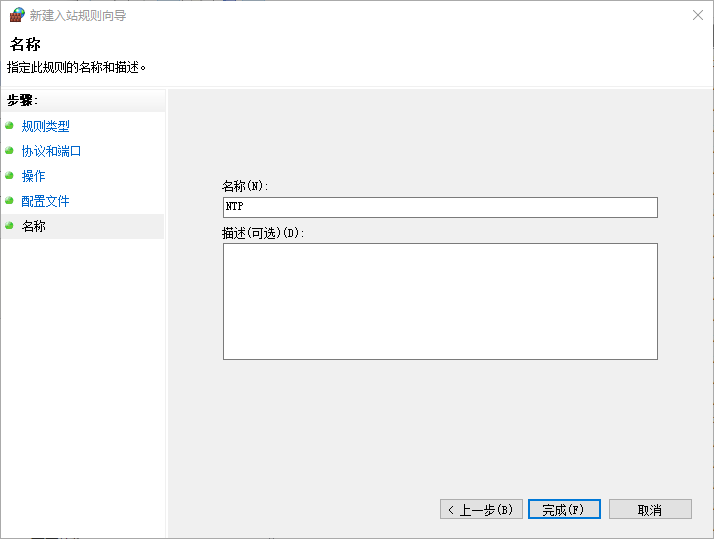The height and width of the screenshot is (539, 714).
Task: Click 完成(F) to finish the rule
Action: (564, 510)
